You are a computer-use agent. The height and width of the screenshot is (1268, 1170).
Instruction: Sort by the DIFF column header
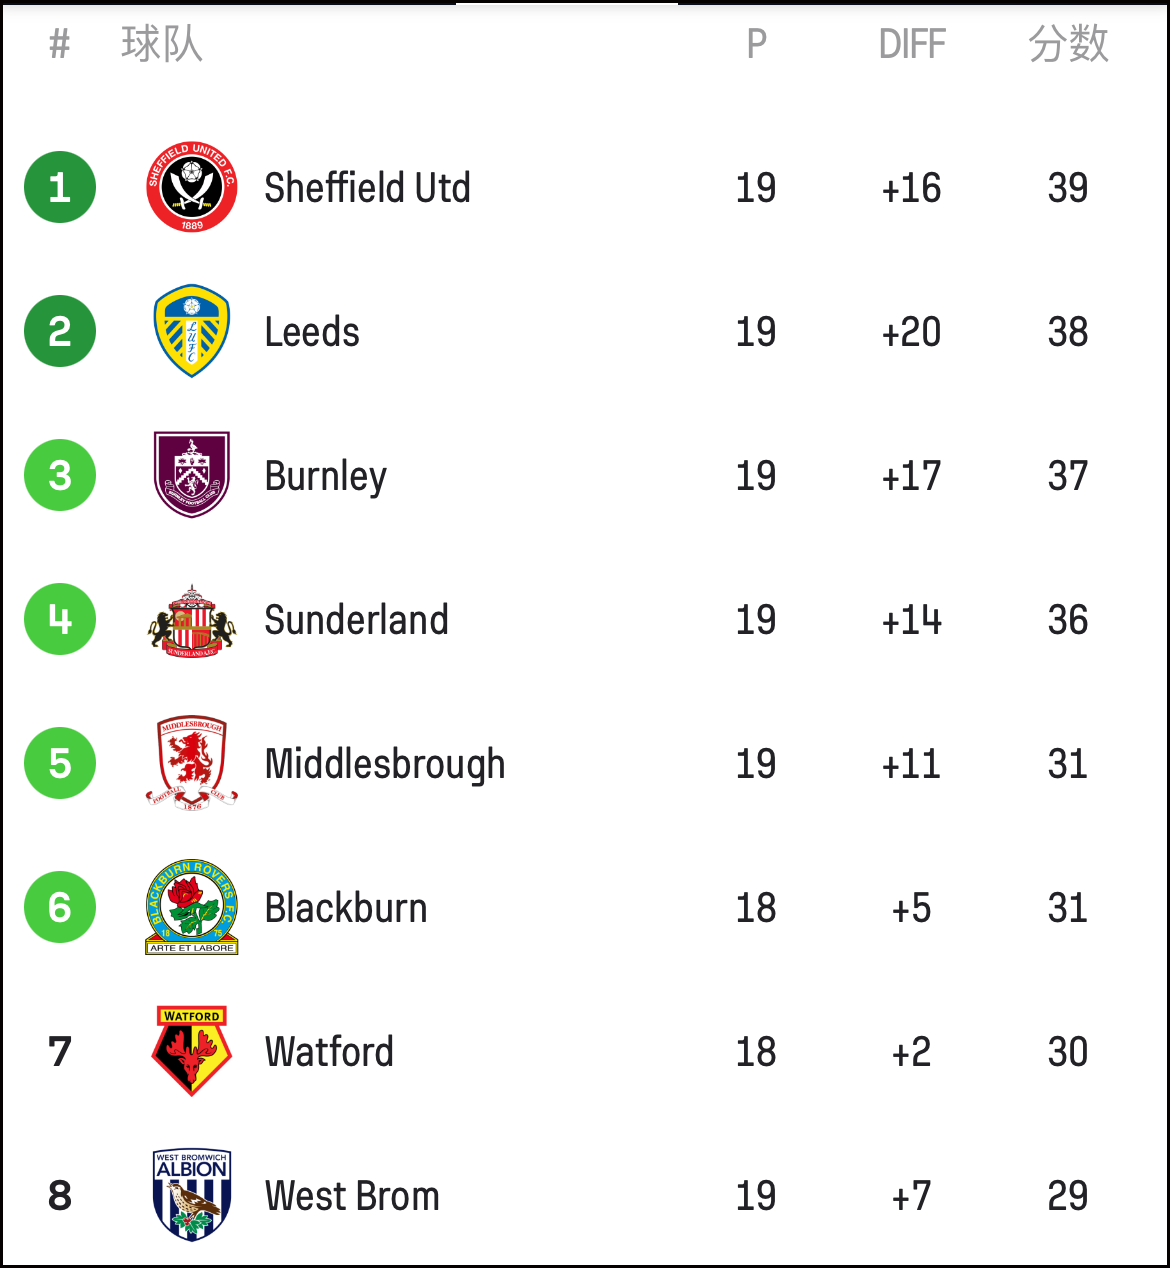912,44
